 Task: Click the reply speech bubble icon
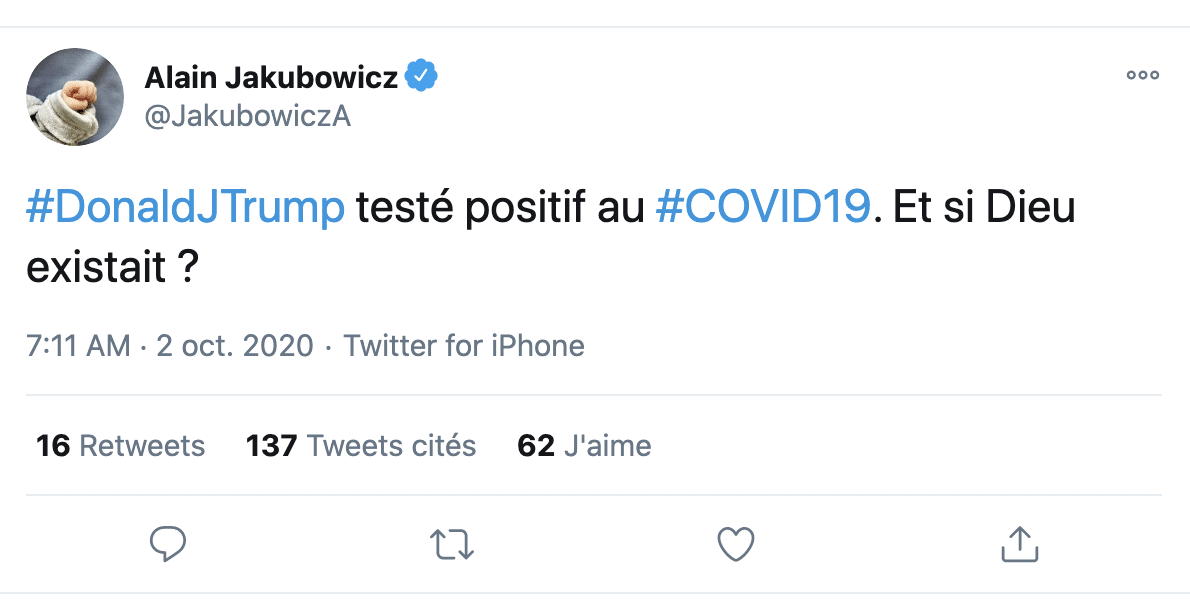pos(168,544)
